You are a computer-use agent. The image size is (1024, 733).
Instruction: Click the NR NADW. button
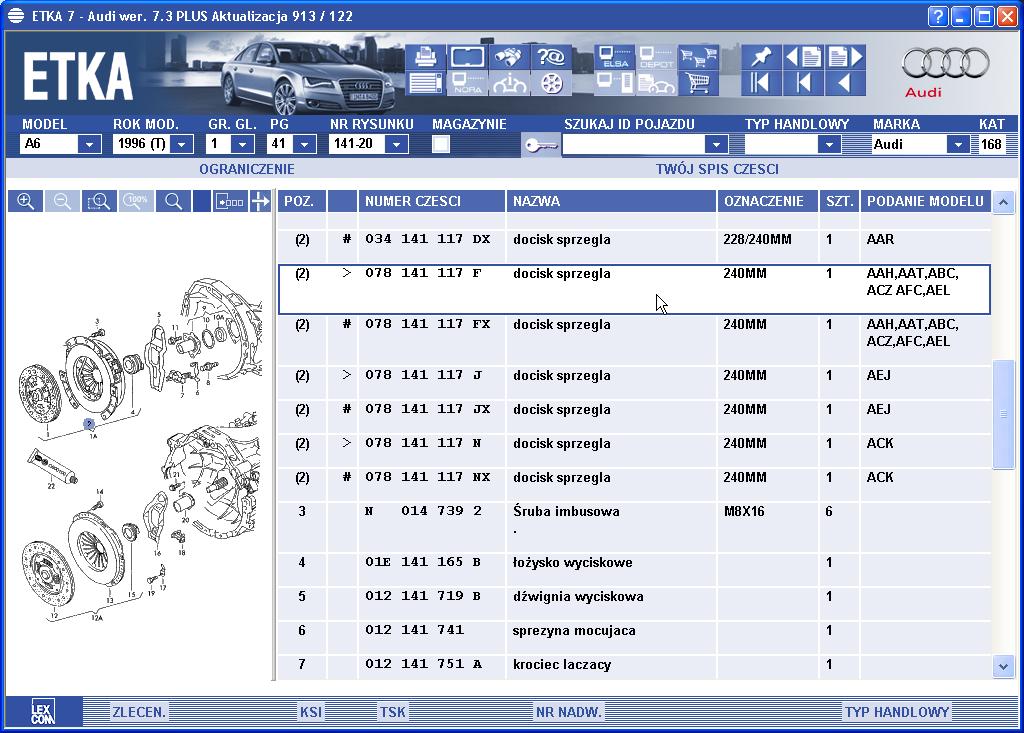568,712
